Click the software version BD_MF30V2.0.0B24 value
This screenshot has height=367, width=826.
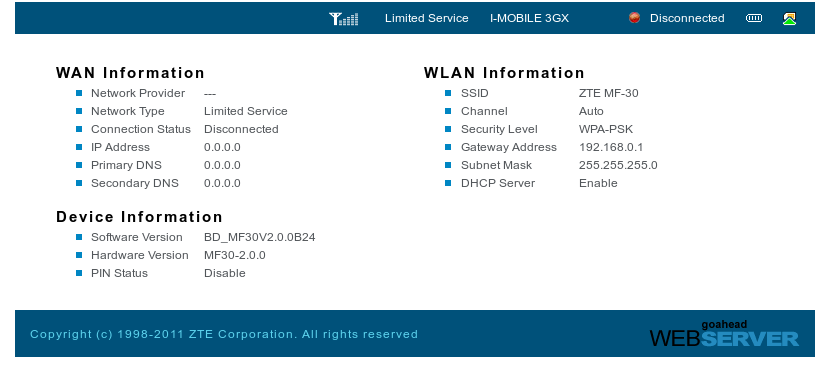pyautogui.click(x=260, y=237)
